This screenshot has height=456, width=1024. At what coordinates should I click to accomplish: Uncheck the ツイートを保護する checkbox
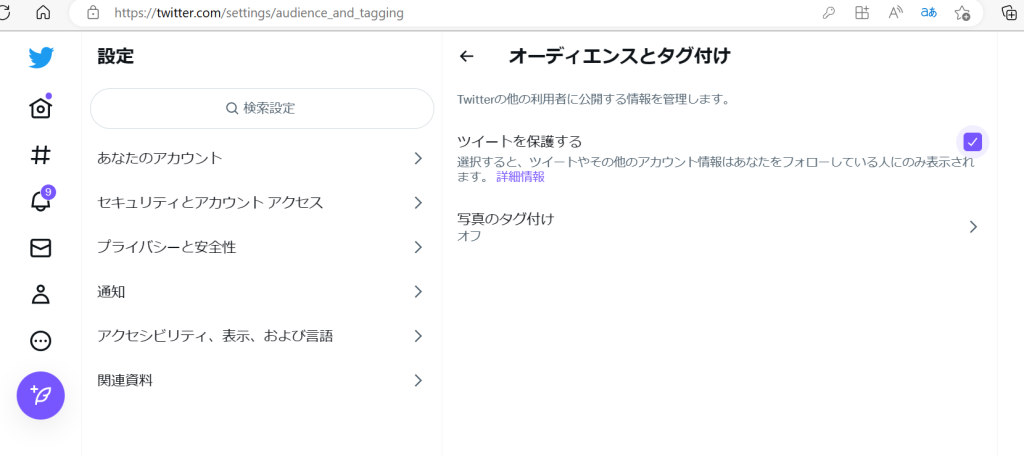tap(973, 141)
